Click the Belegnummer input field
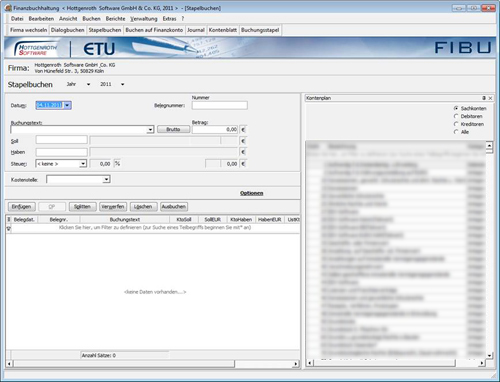This screenshot has height=382, width=500. click(220, 106)
